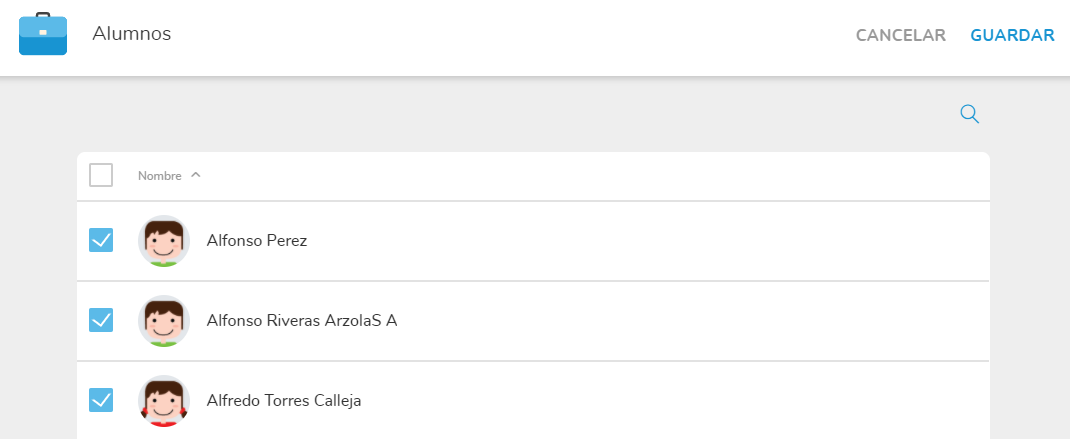Click empty space in Alfonso Perez's row
The height and width of the screenshot is (439, 1070).
[x=650, y=241]
